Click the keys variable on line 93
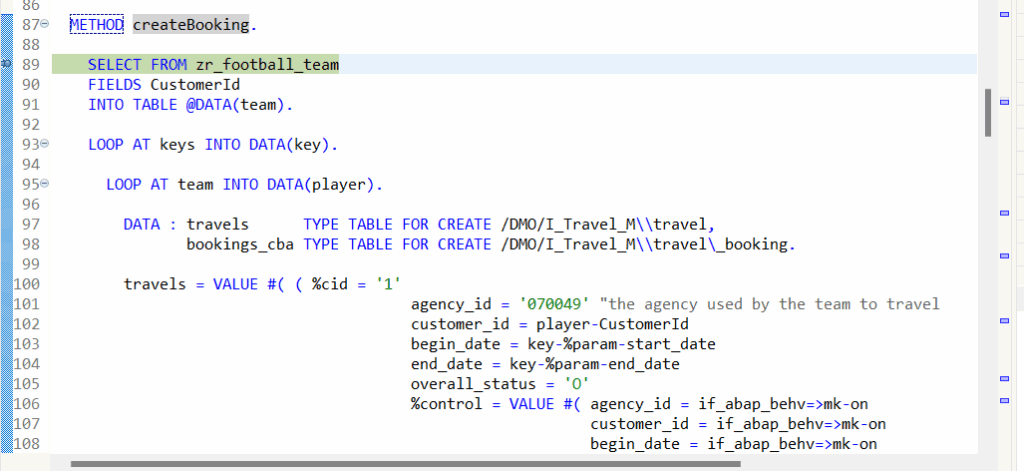The height and width of the screenshot is (471, 1024). tap(177, 144)
